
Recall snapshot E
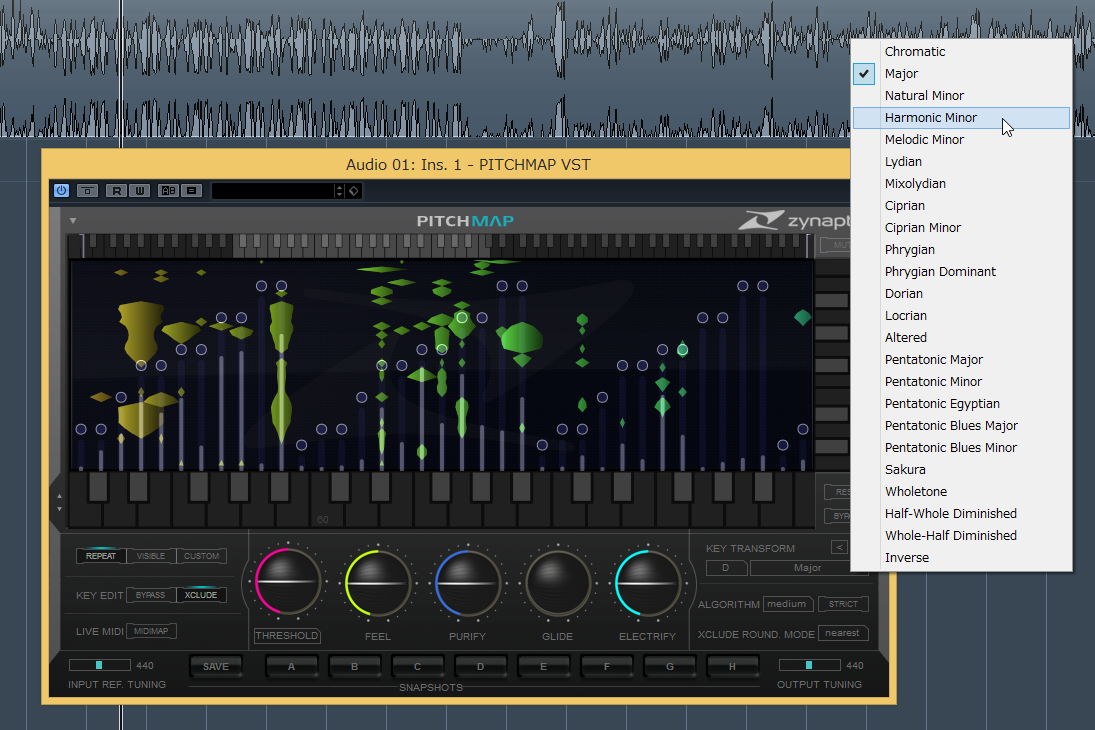coord(543,666)
